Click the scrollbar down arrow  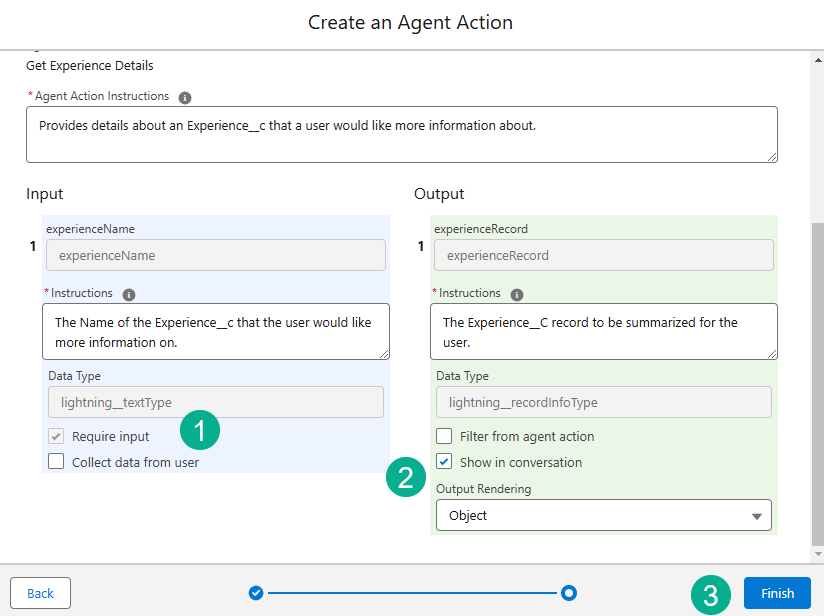(816, 553)
